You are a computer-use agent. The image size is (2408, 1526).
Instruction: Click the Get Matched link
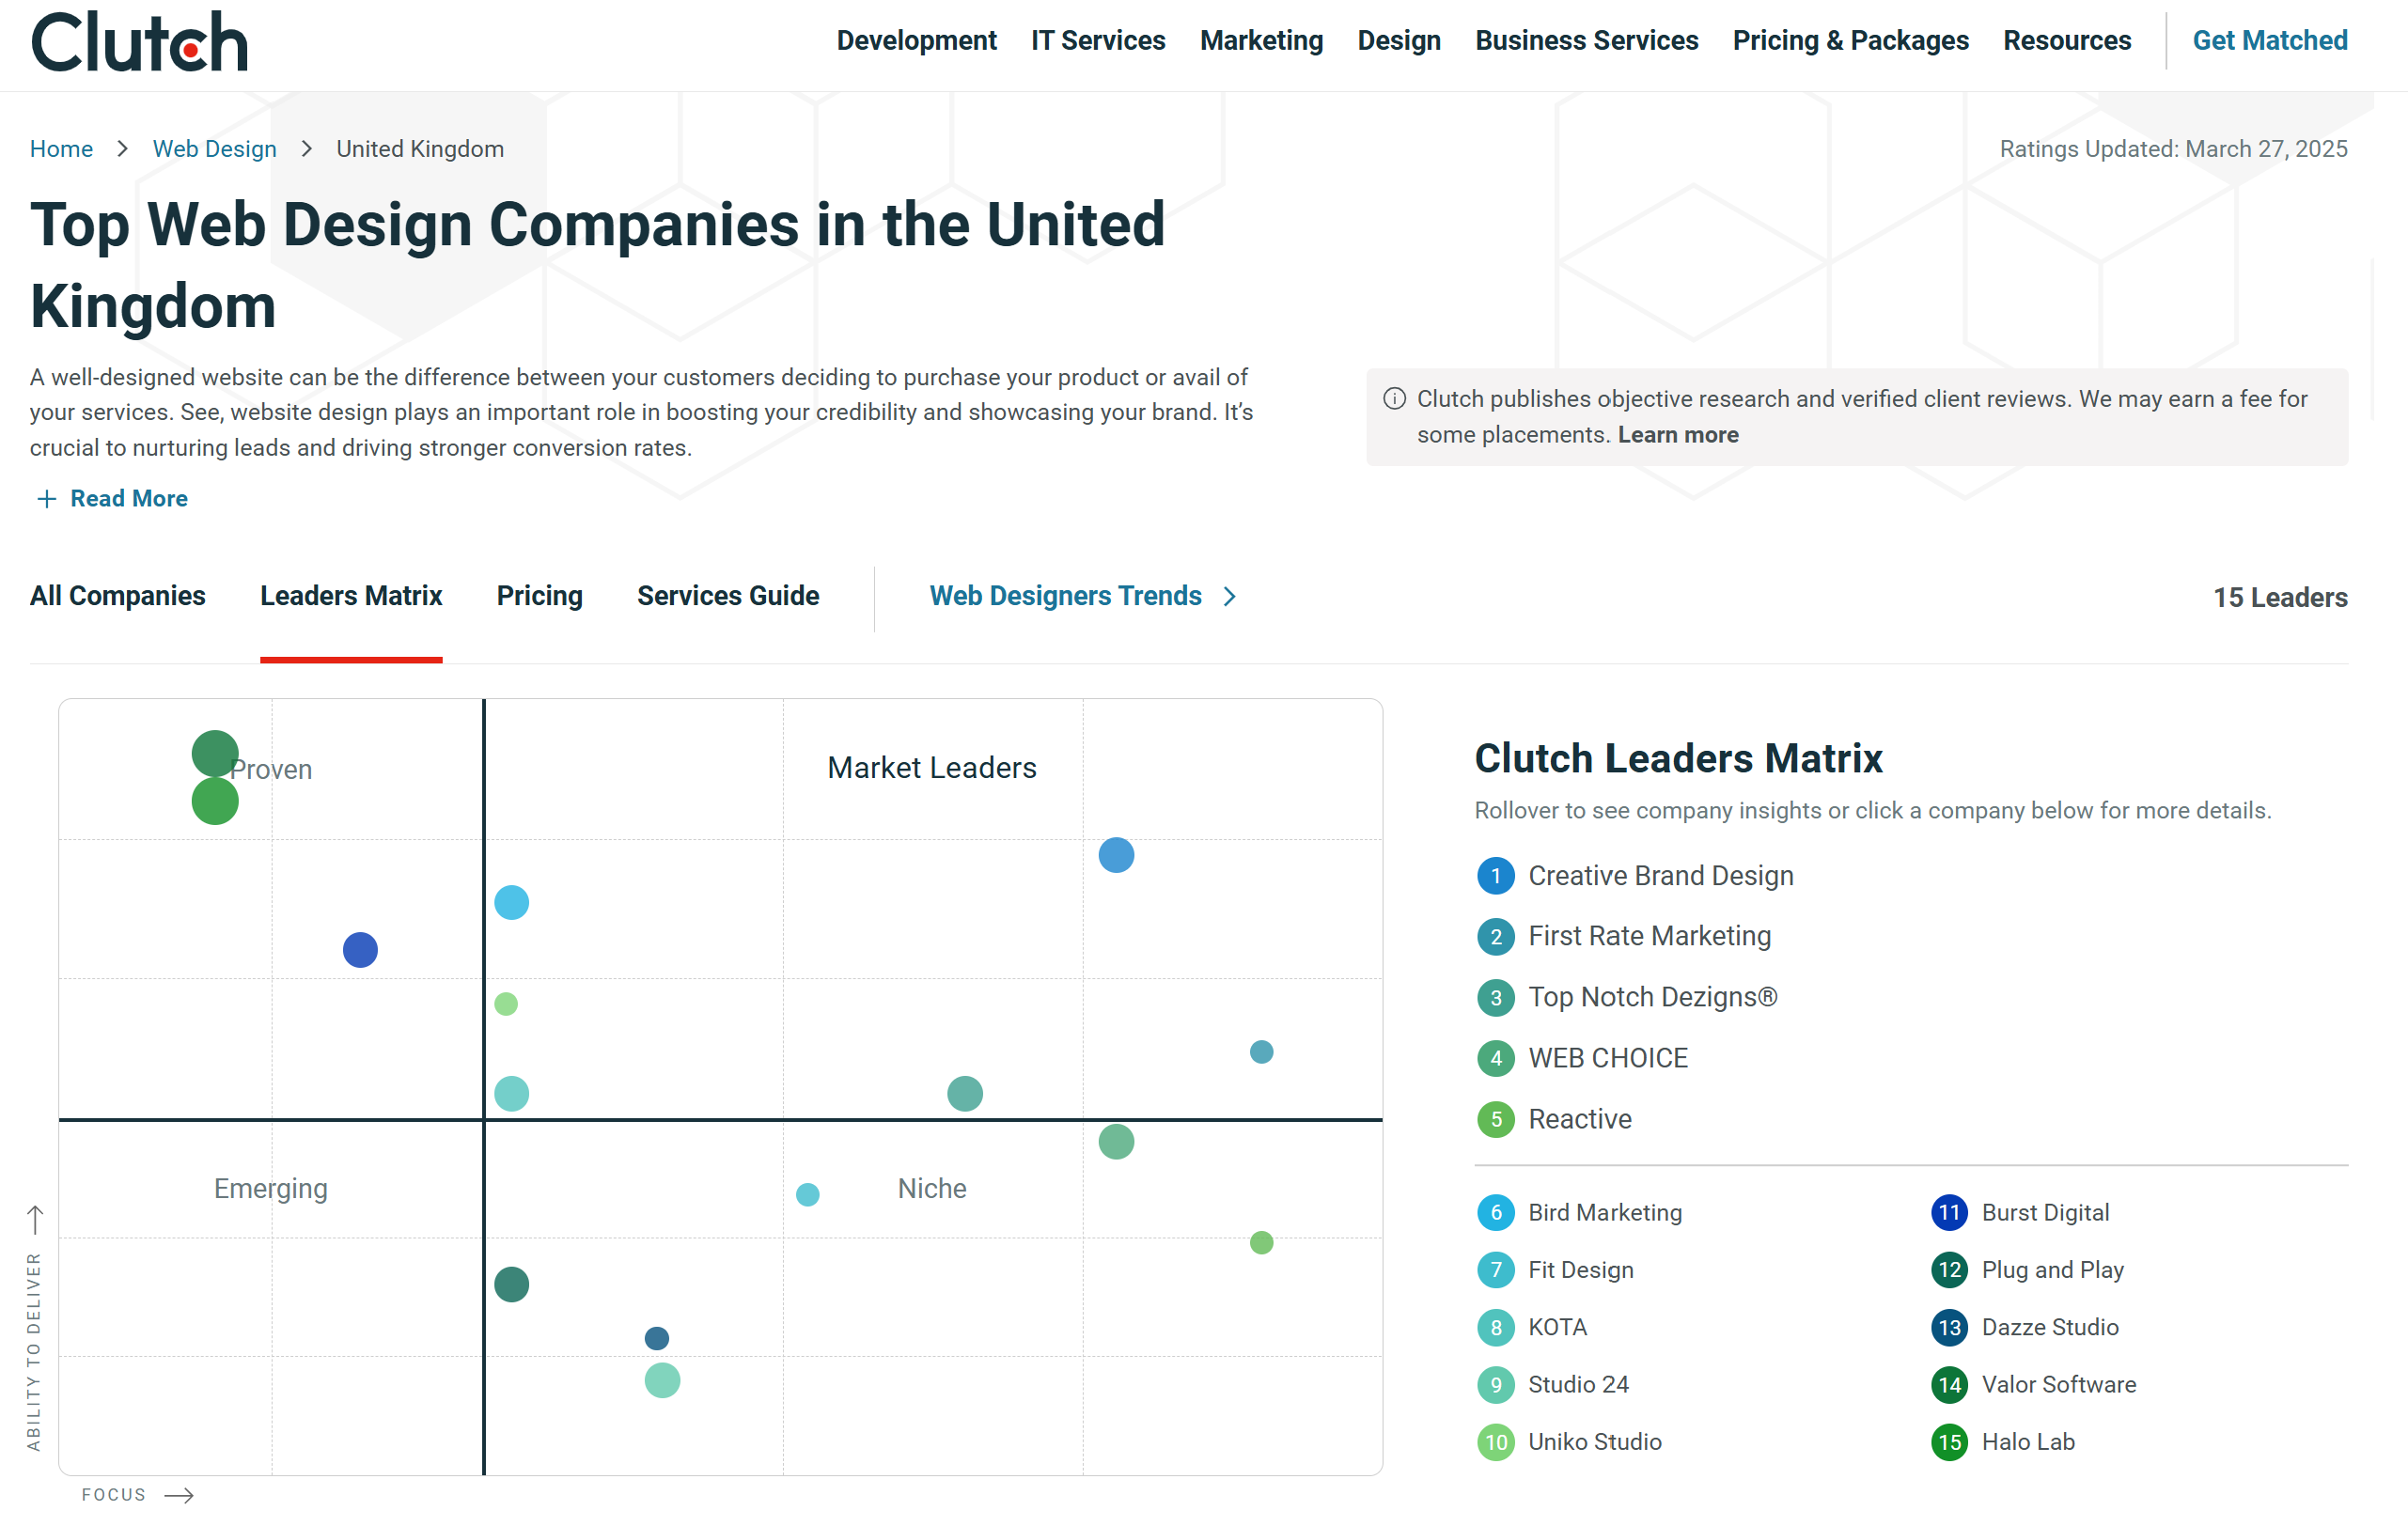point(2270,40)
